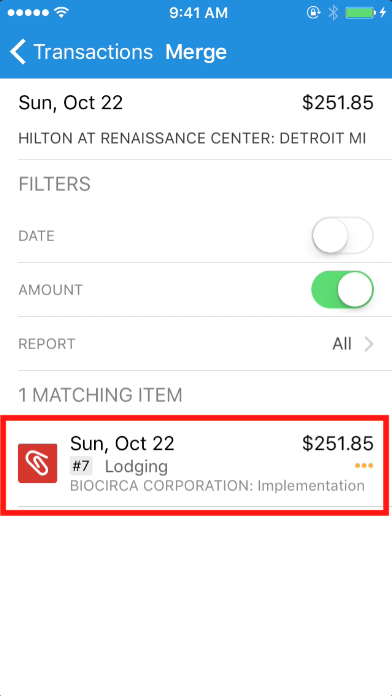Click the red paperclip attachment icon

[x=37, y=463]
